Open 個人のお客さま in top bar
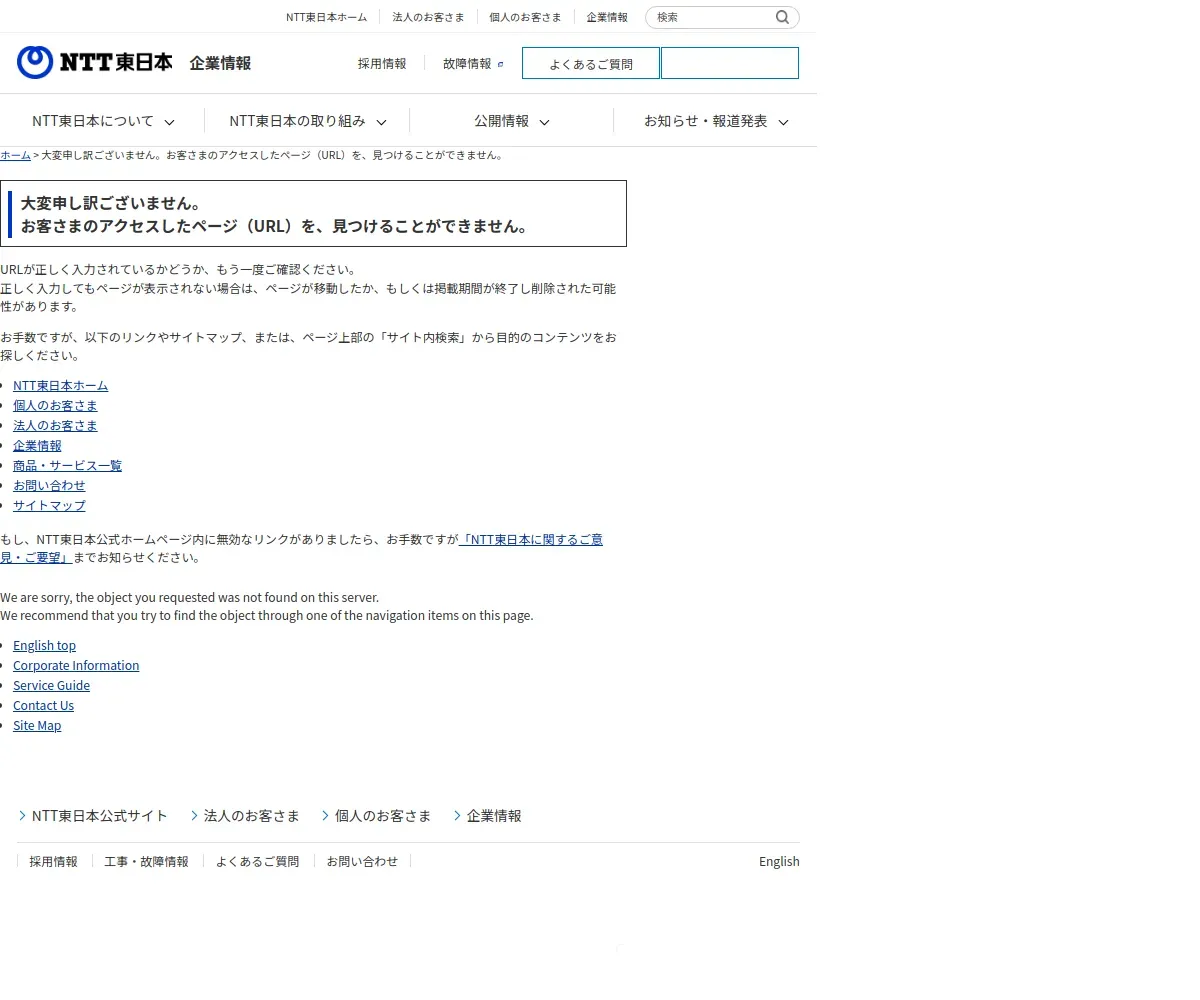The height and width of the screenshot is (1000, 1200). (x=525, y=17)
